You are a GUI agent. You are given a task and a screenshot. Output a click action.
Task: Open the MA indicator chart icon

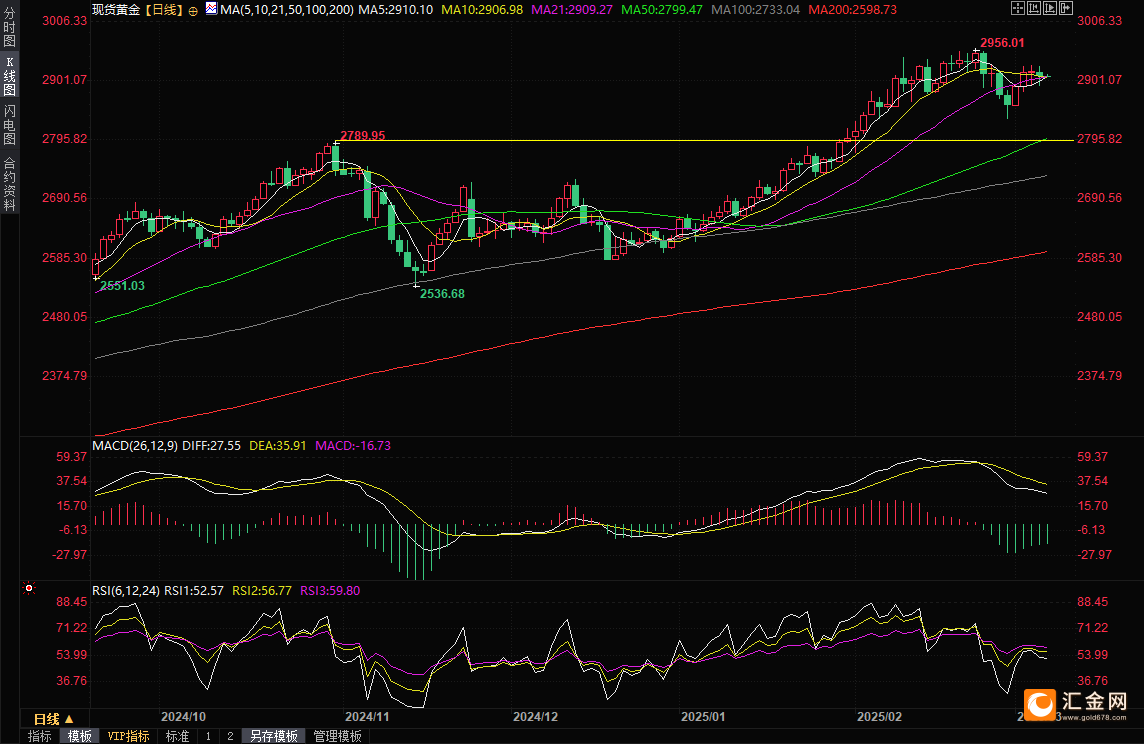point(211,9)
